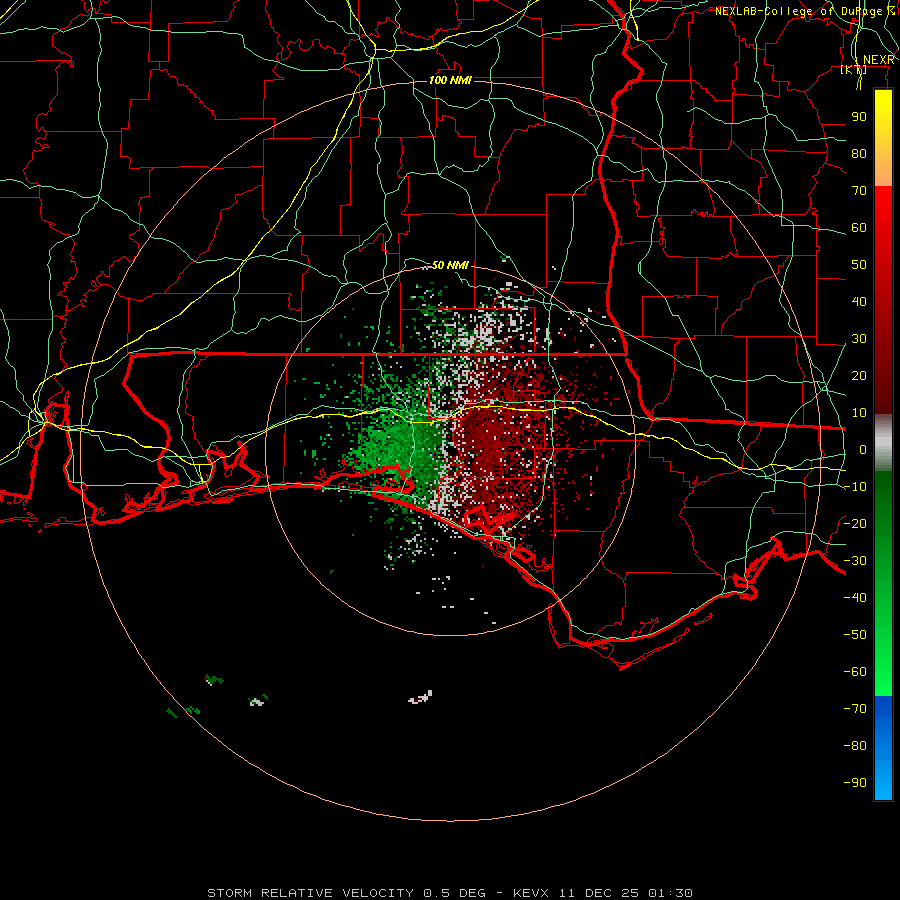
Task: Click the positive 80 scale value
Action: [x=859, y=154]
